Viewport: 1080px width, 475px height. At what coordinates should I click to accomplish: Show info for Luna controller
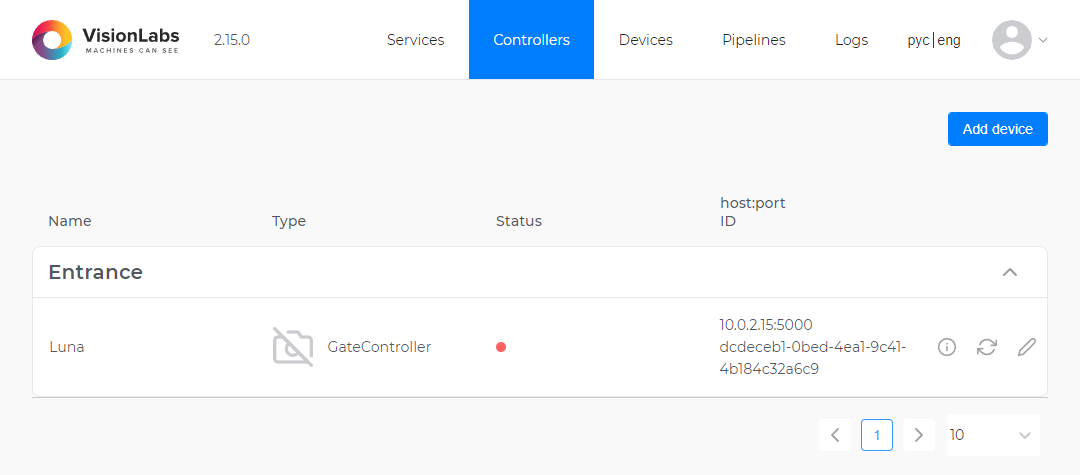pos(947,347)
